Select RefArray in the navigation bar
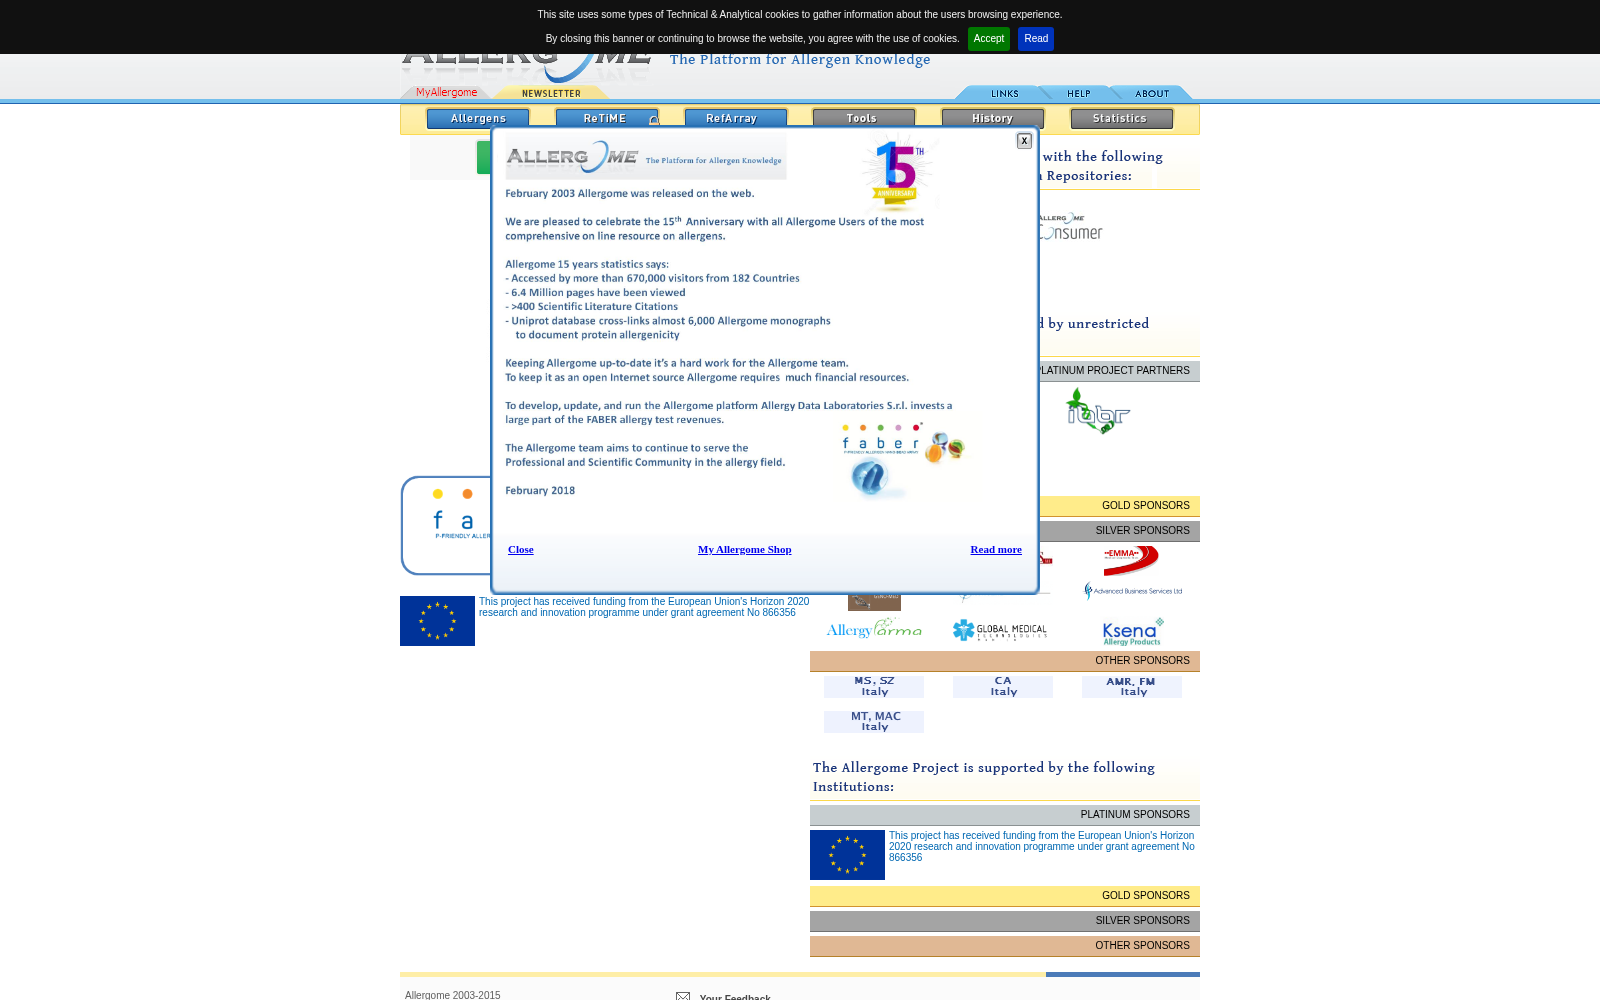This screenshot has width=1600, height=1000. [735, 119]
